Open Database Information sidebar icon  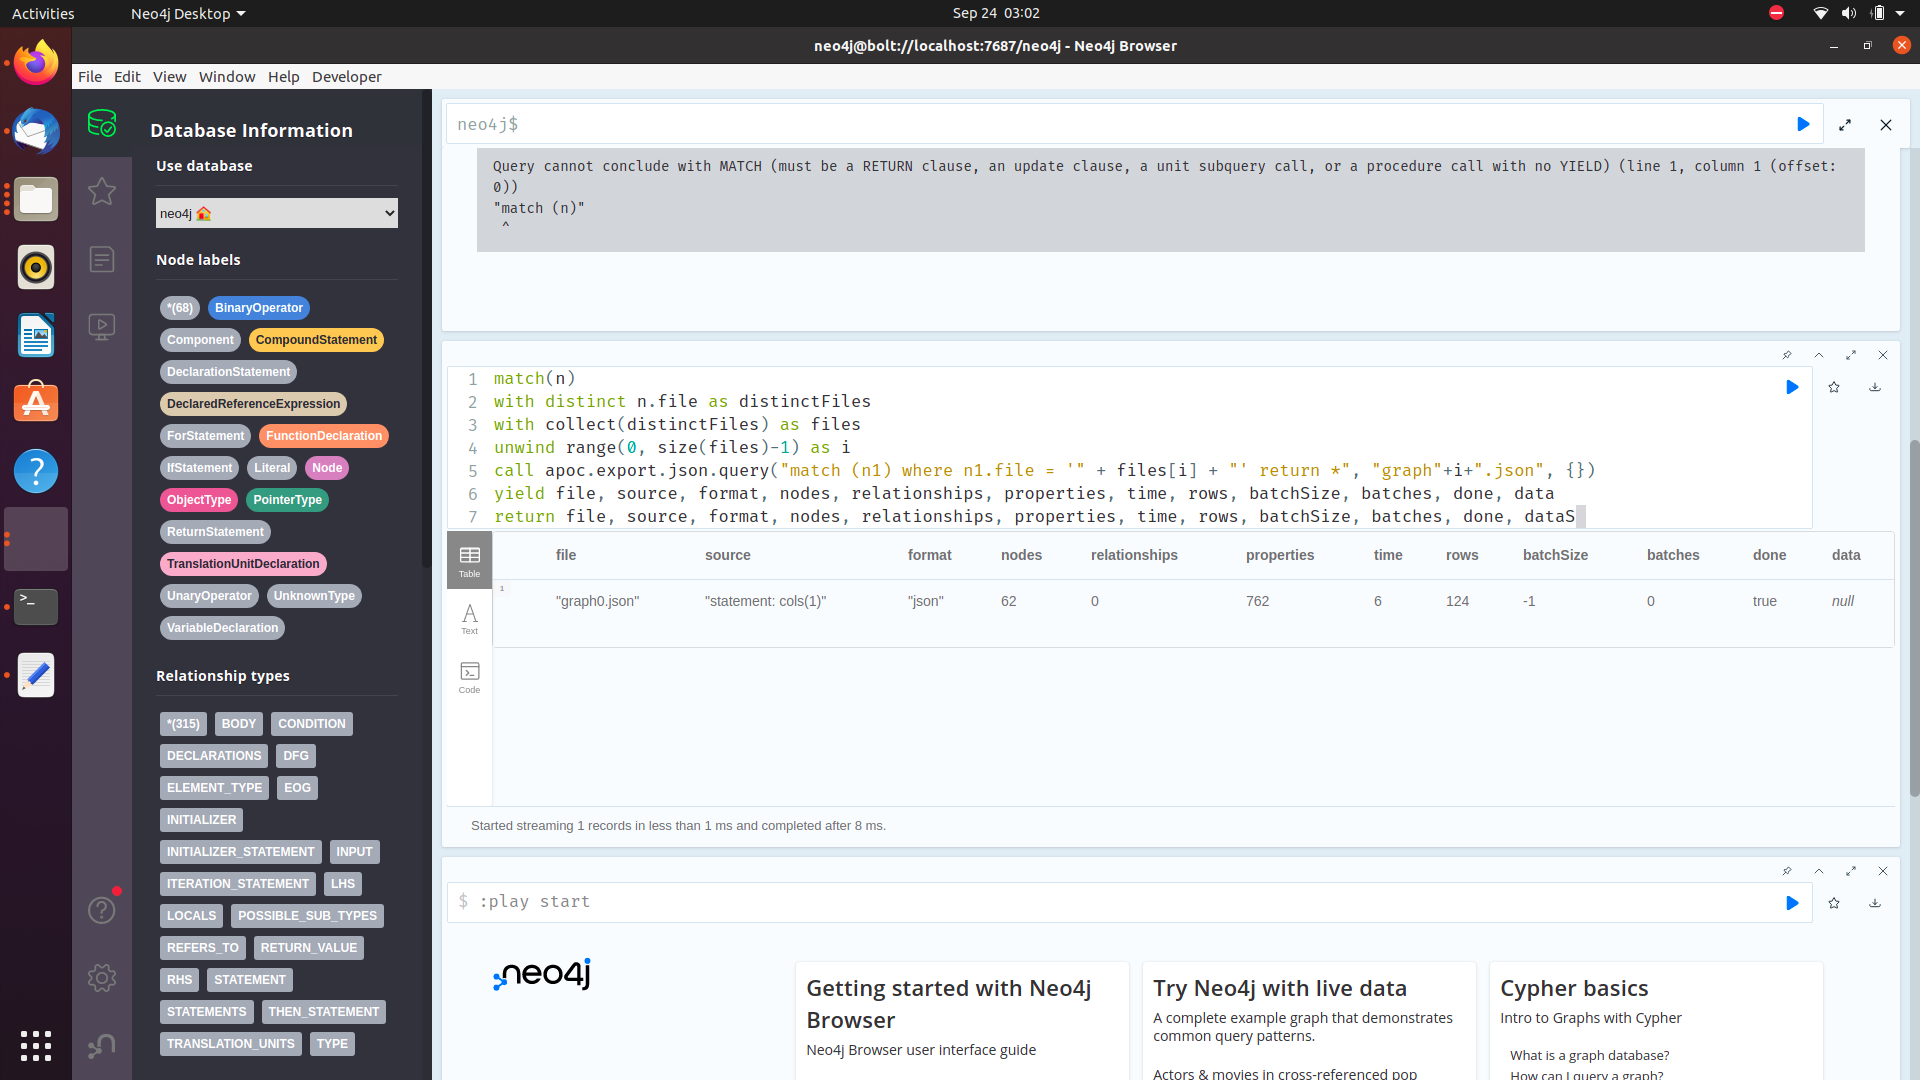pos(101,123)
